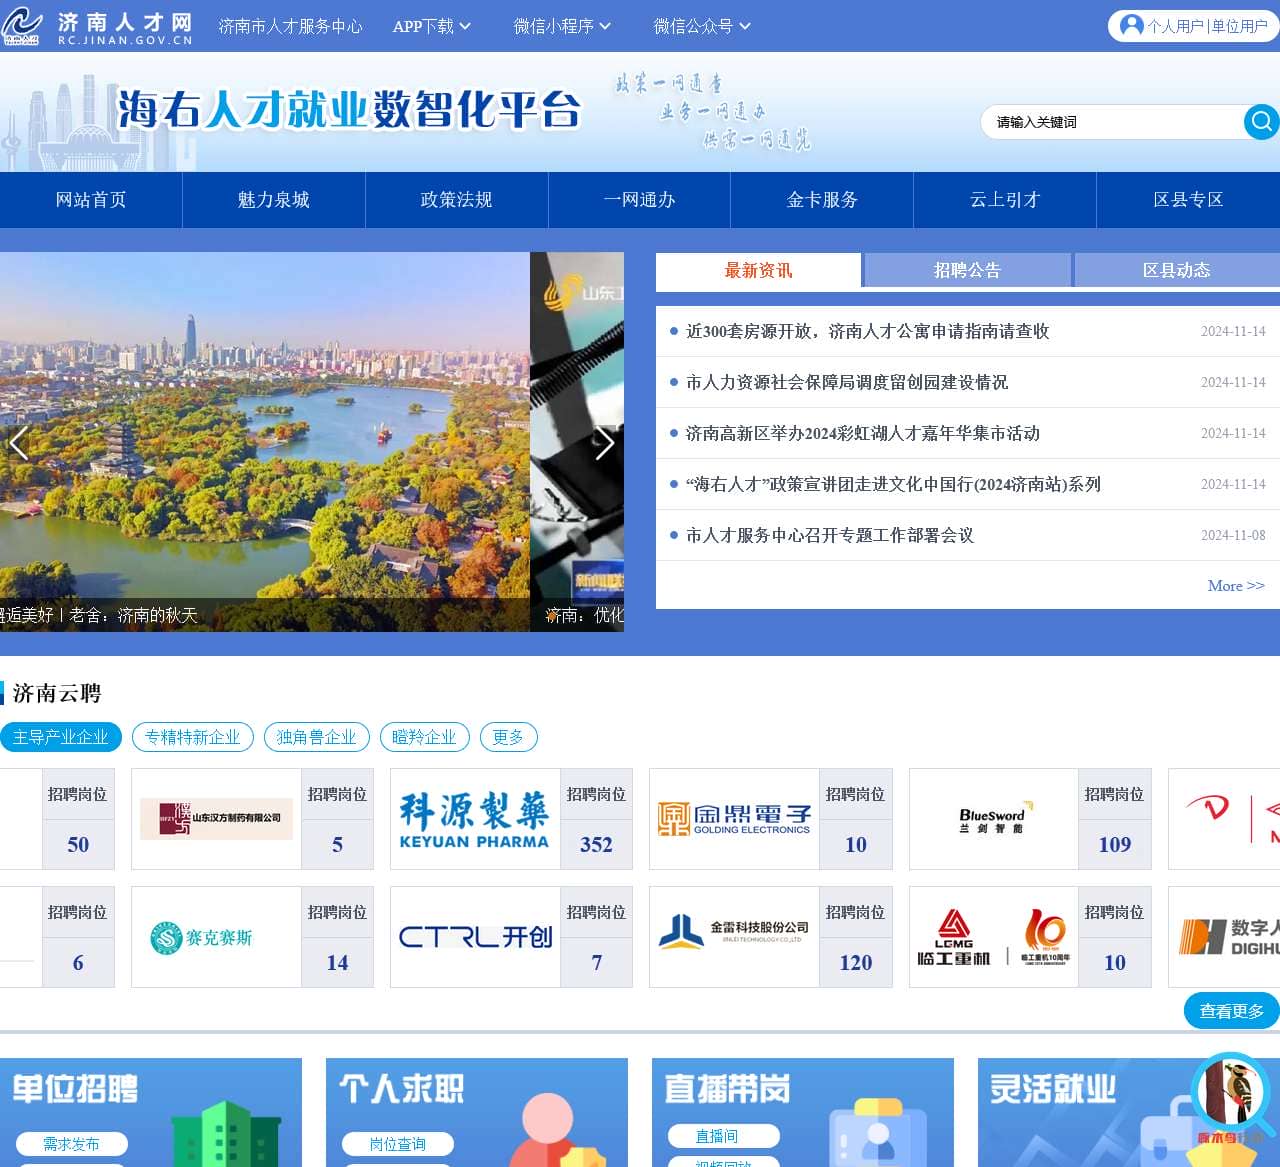
Task: Select the 瞪羚企业 filter pill
Action: 425,737
